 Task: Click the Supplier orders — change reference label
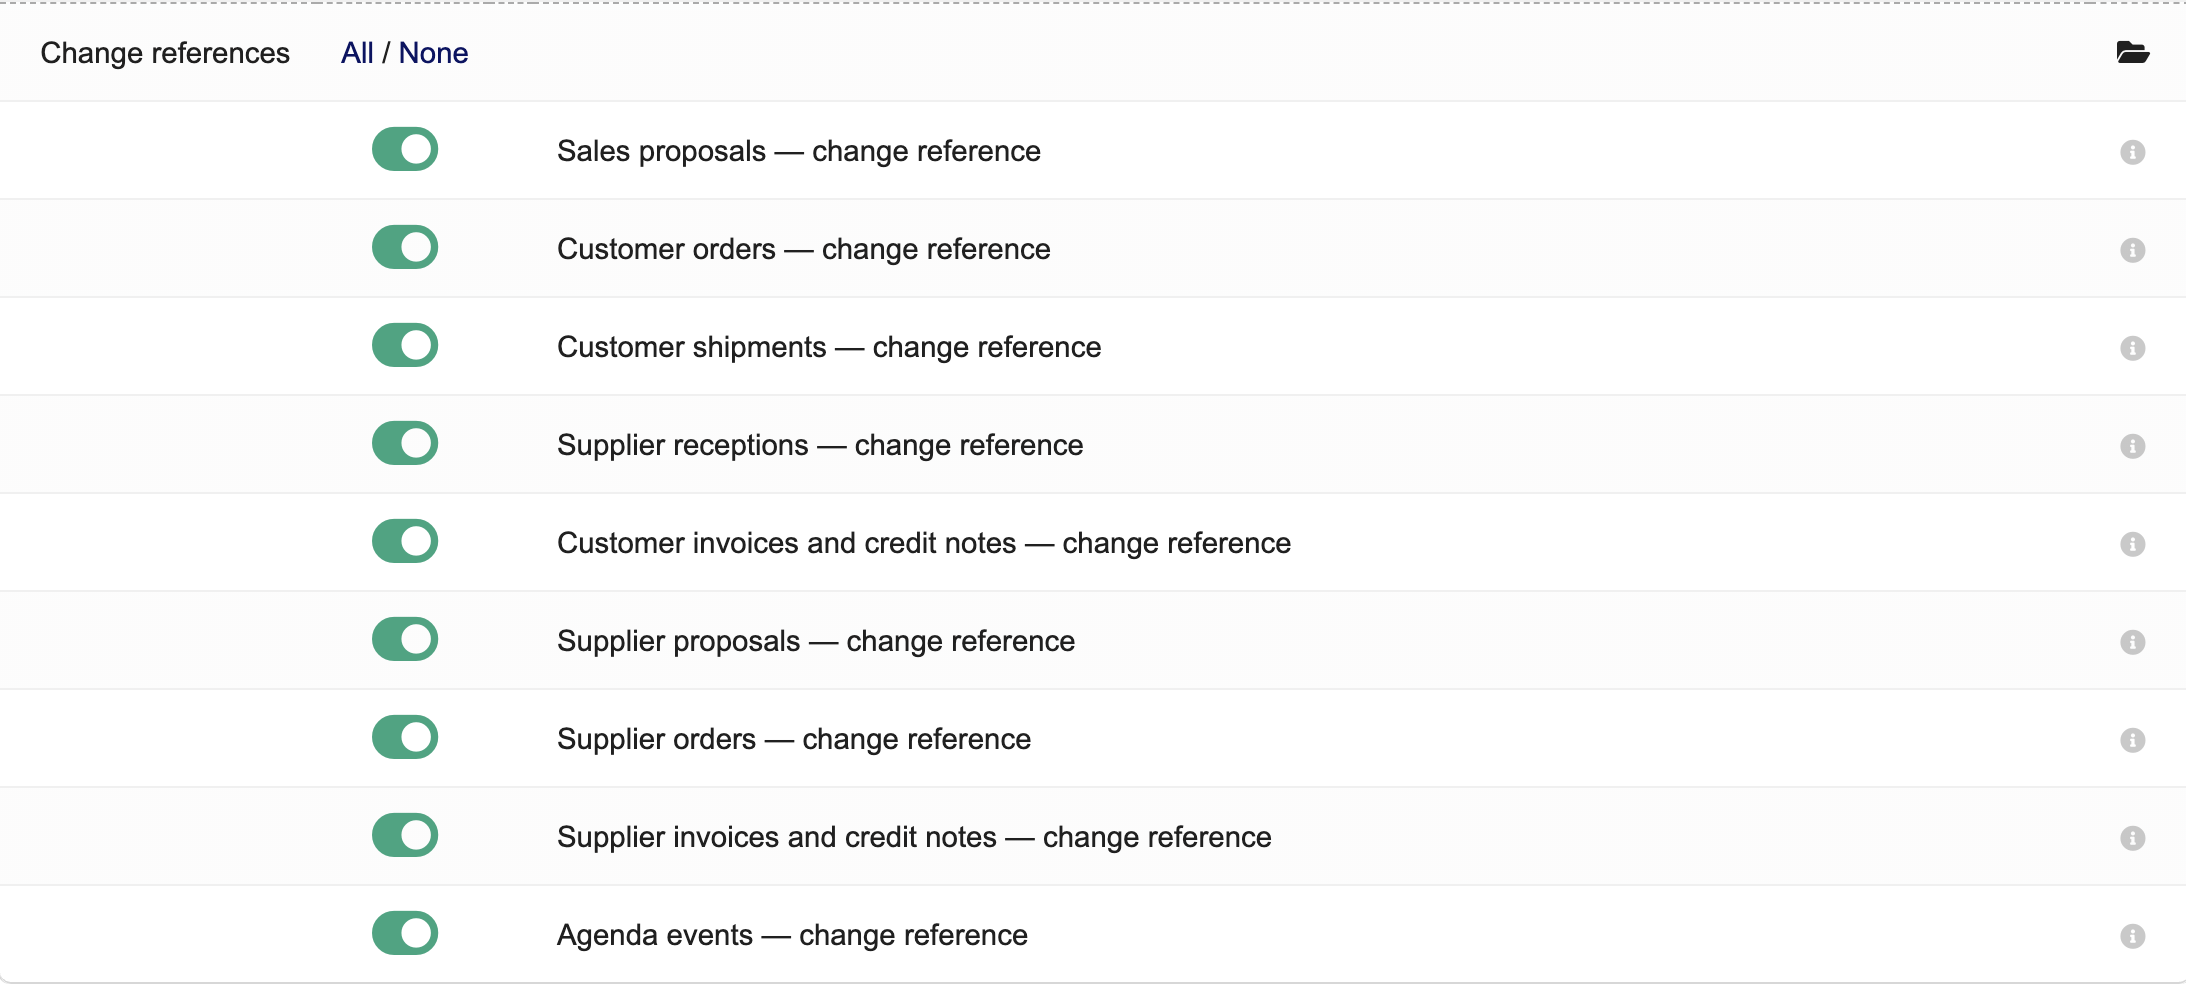pos(793,739)
